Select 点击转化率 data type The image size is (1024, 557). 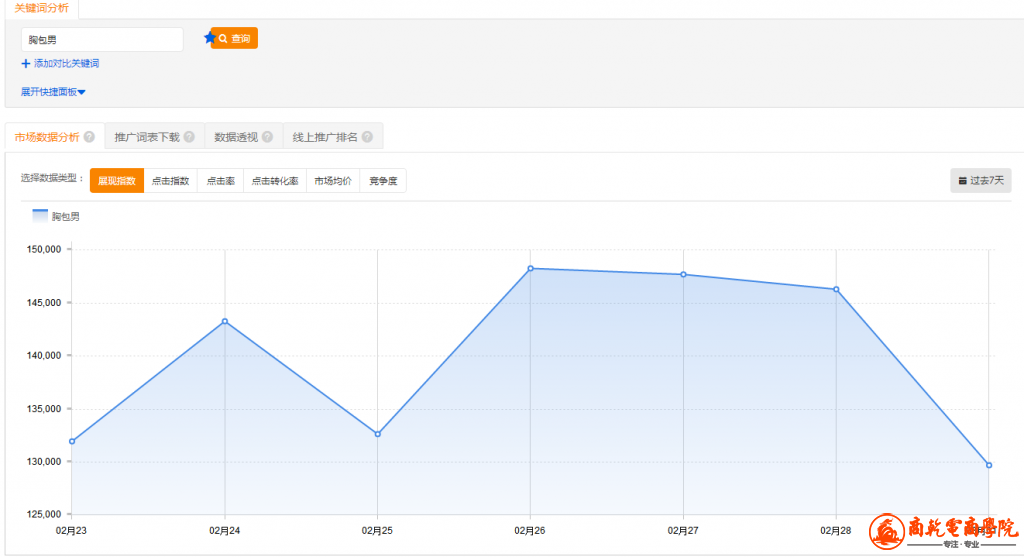[274, 181]
